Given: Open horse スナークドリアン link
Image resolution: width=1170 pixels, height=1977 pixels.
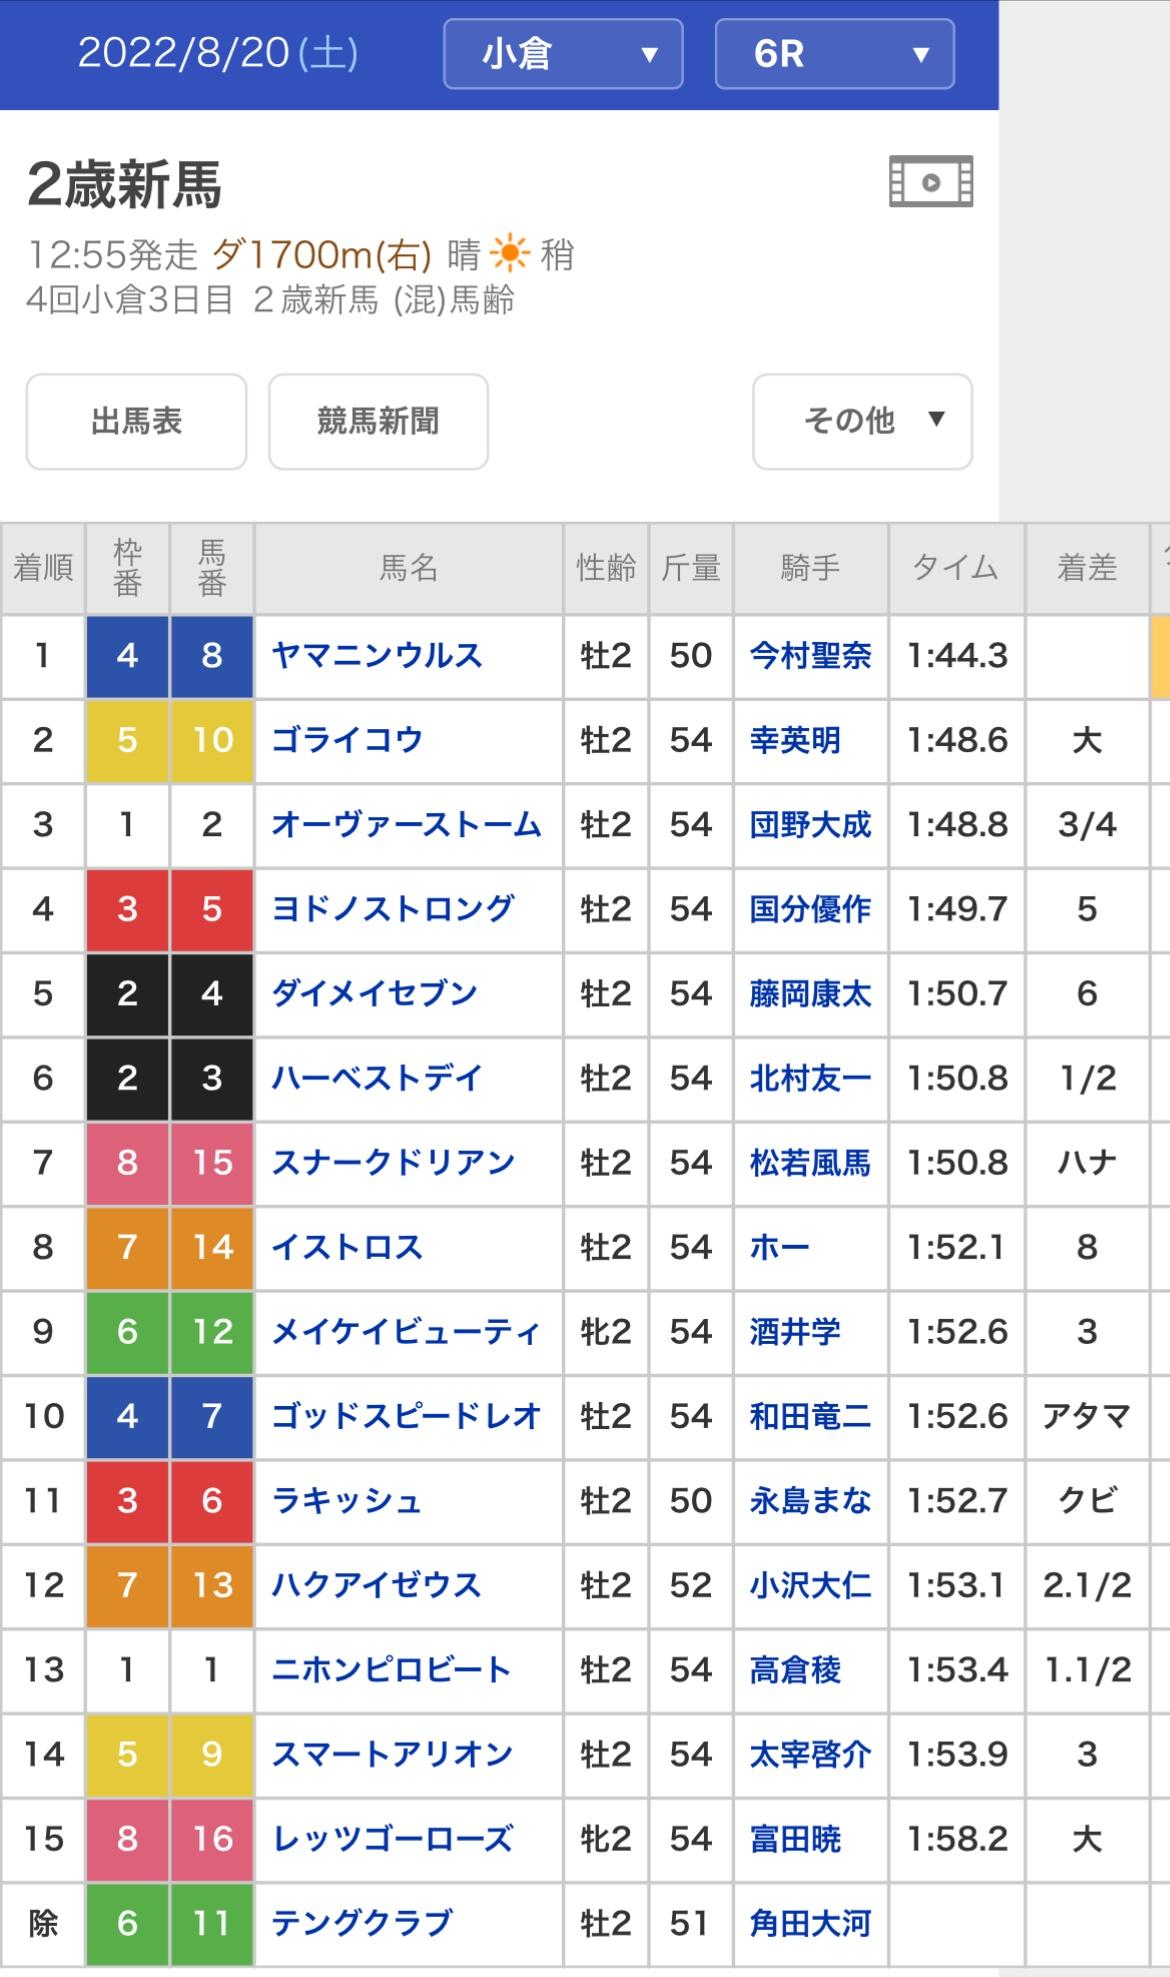Looking at the screenshot, I should (393, 1163).
